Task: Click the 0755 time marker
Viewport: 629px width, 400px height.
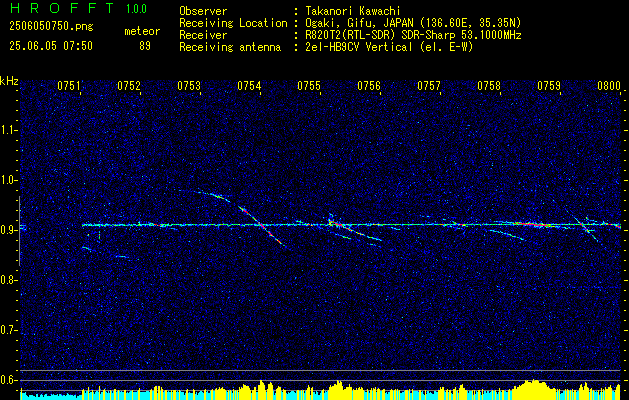Action: pyautogui.click(x=309, y=85)
